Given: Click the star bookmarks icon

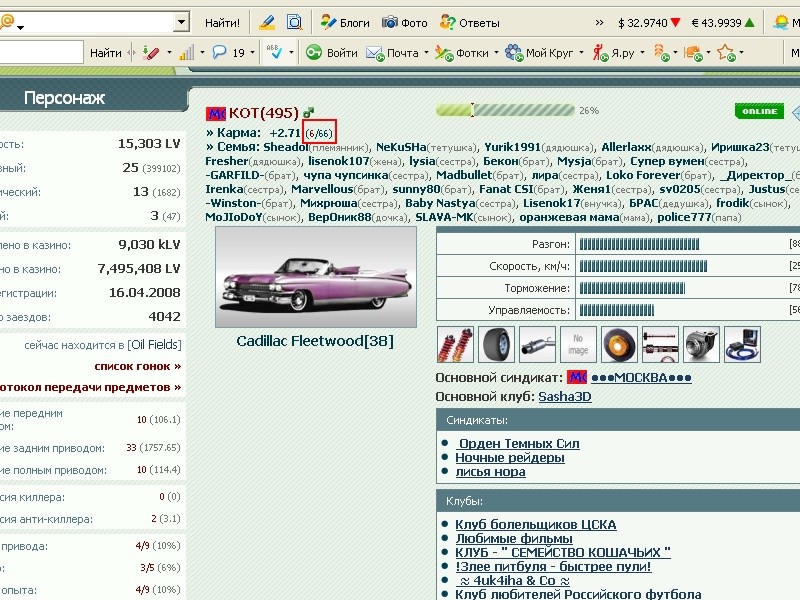Looking at the screenshot, I should (x=725, y=53).
